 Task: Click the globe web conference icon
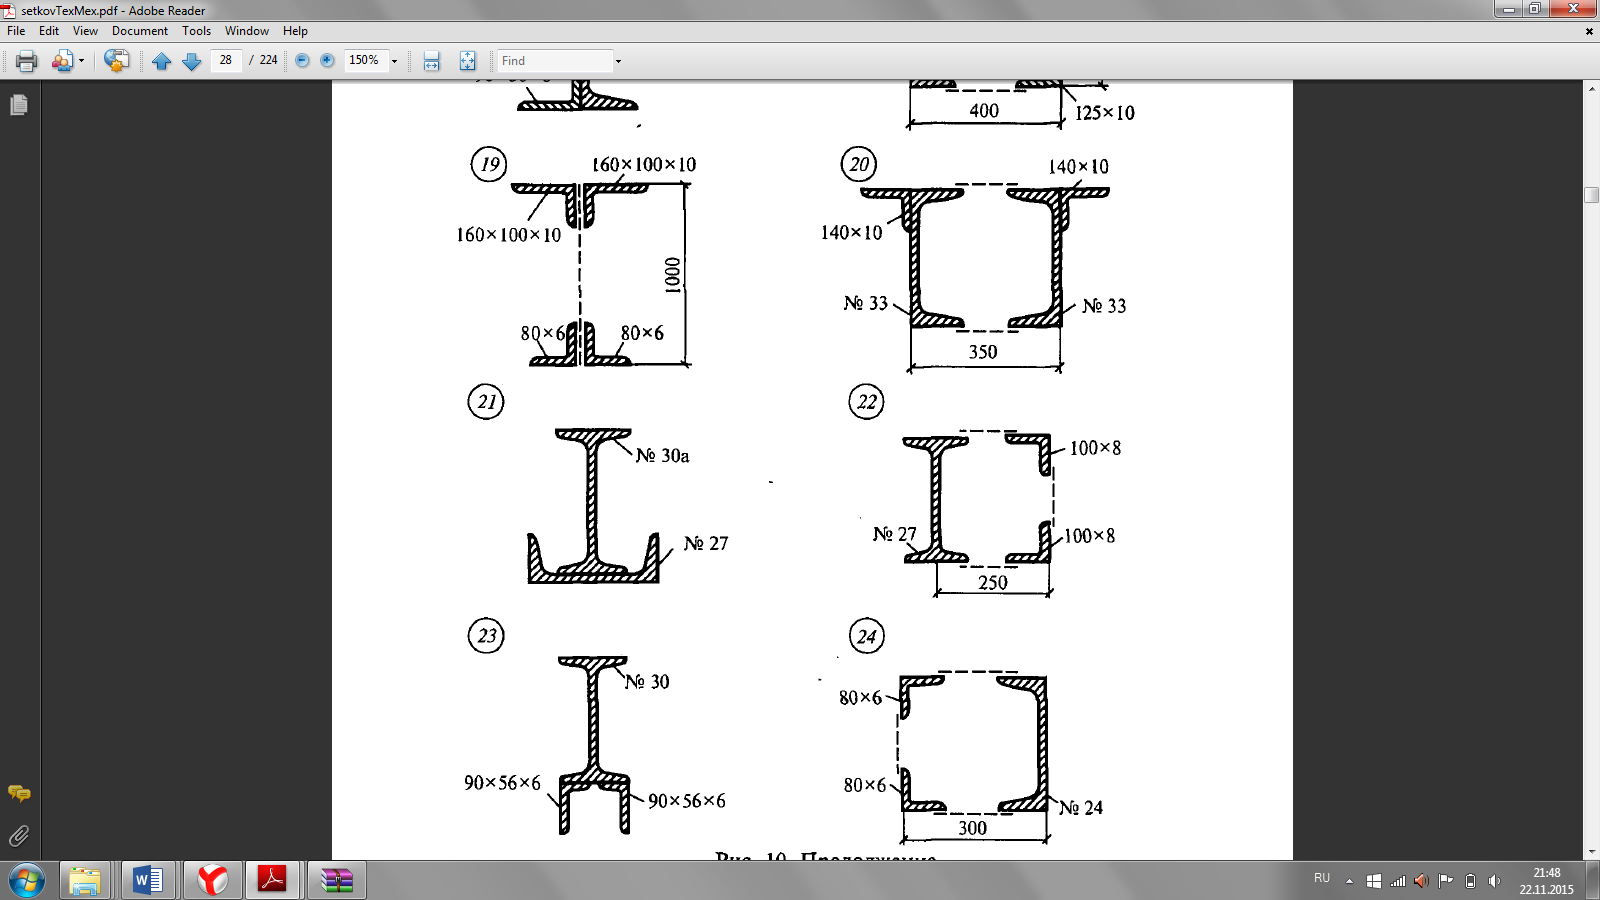pyautogui.click(x=116, y=61)
